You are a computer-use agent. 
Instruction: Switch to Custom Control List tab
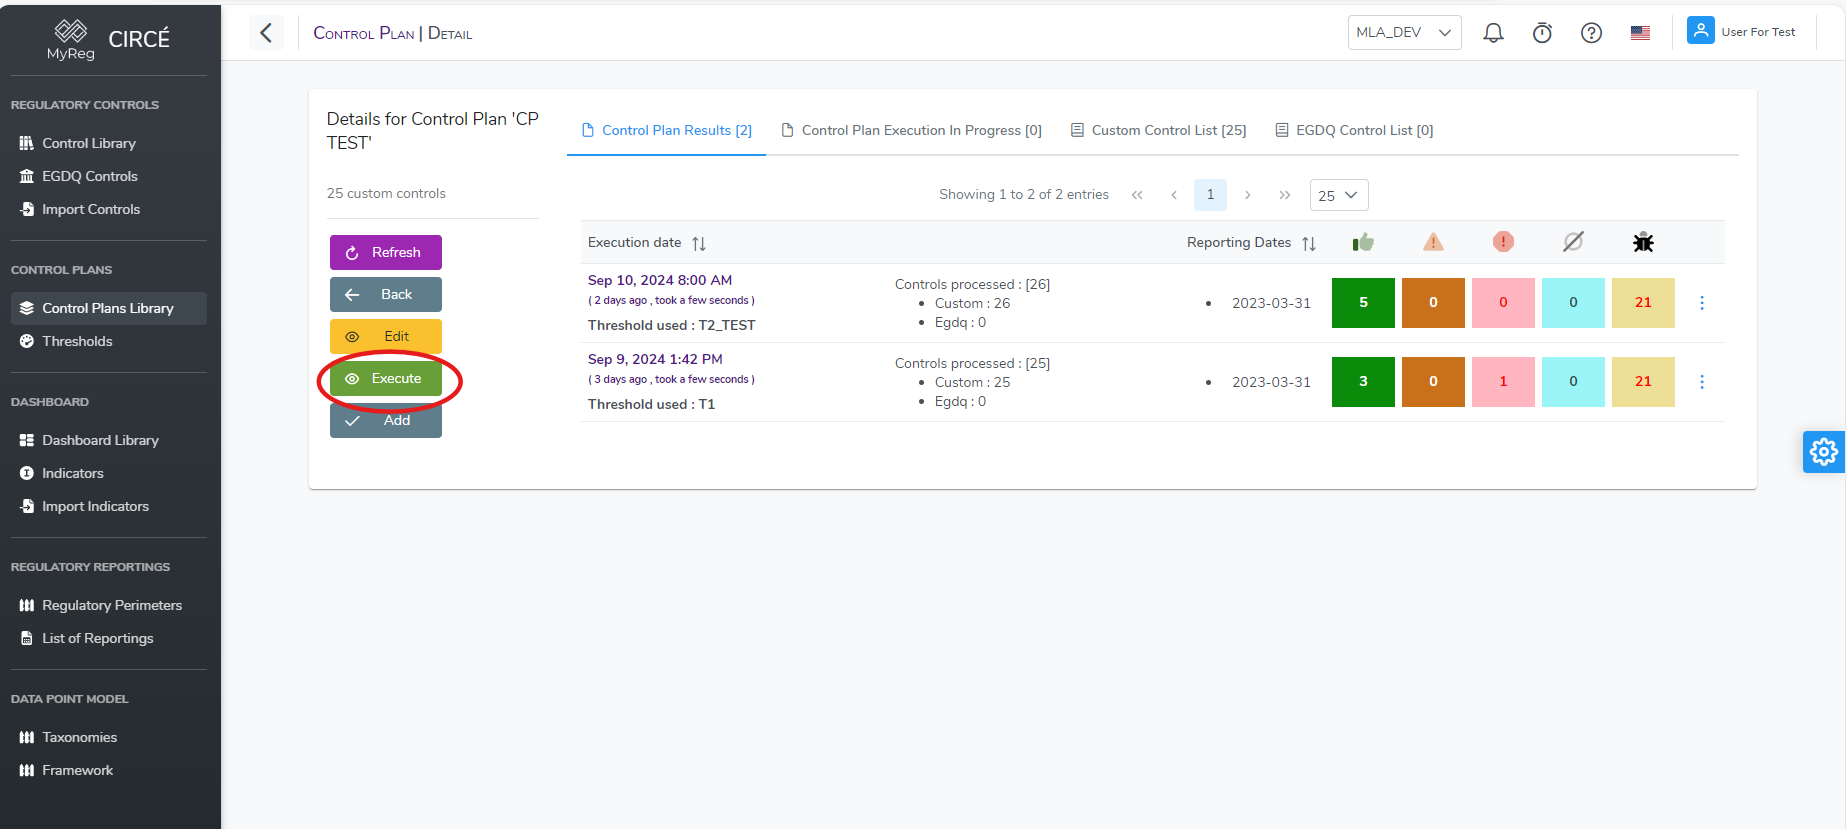pyautogui.click(x=1158, y=130)
